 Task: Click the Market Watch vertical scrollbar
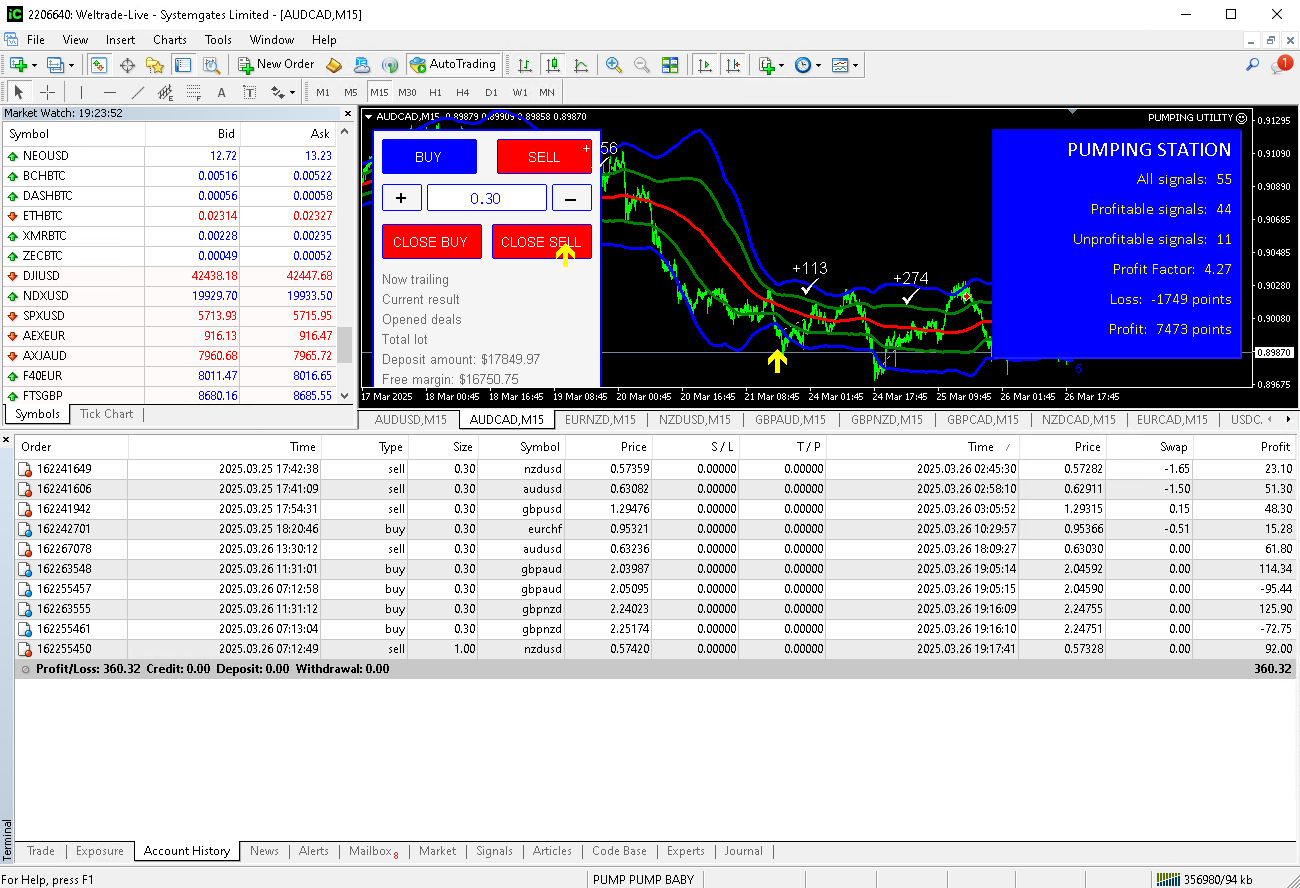click(x=345, y=345)
